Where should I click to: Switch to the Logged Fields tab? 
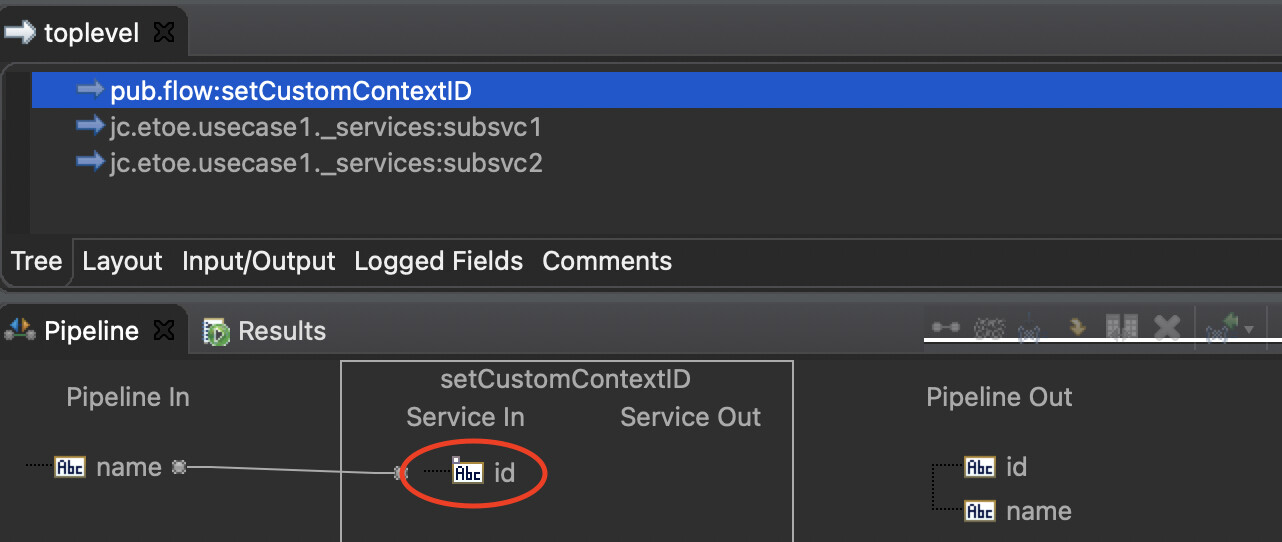[x=438, y=261]
